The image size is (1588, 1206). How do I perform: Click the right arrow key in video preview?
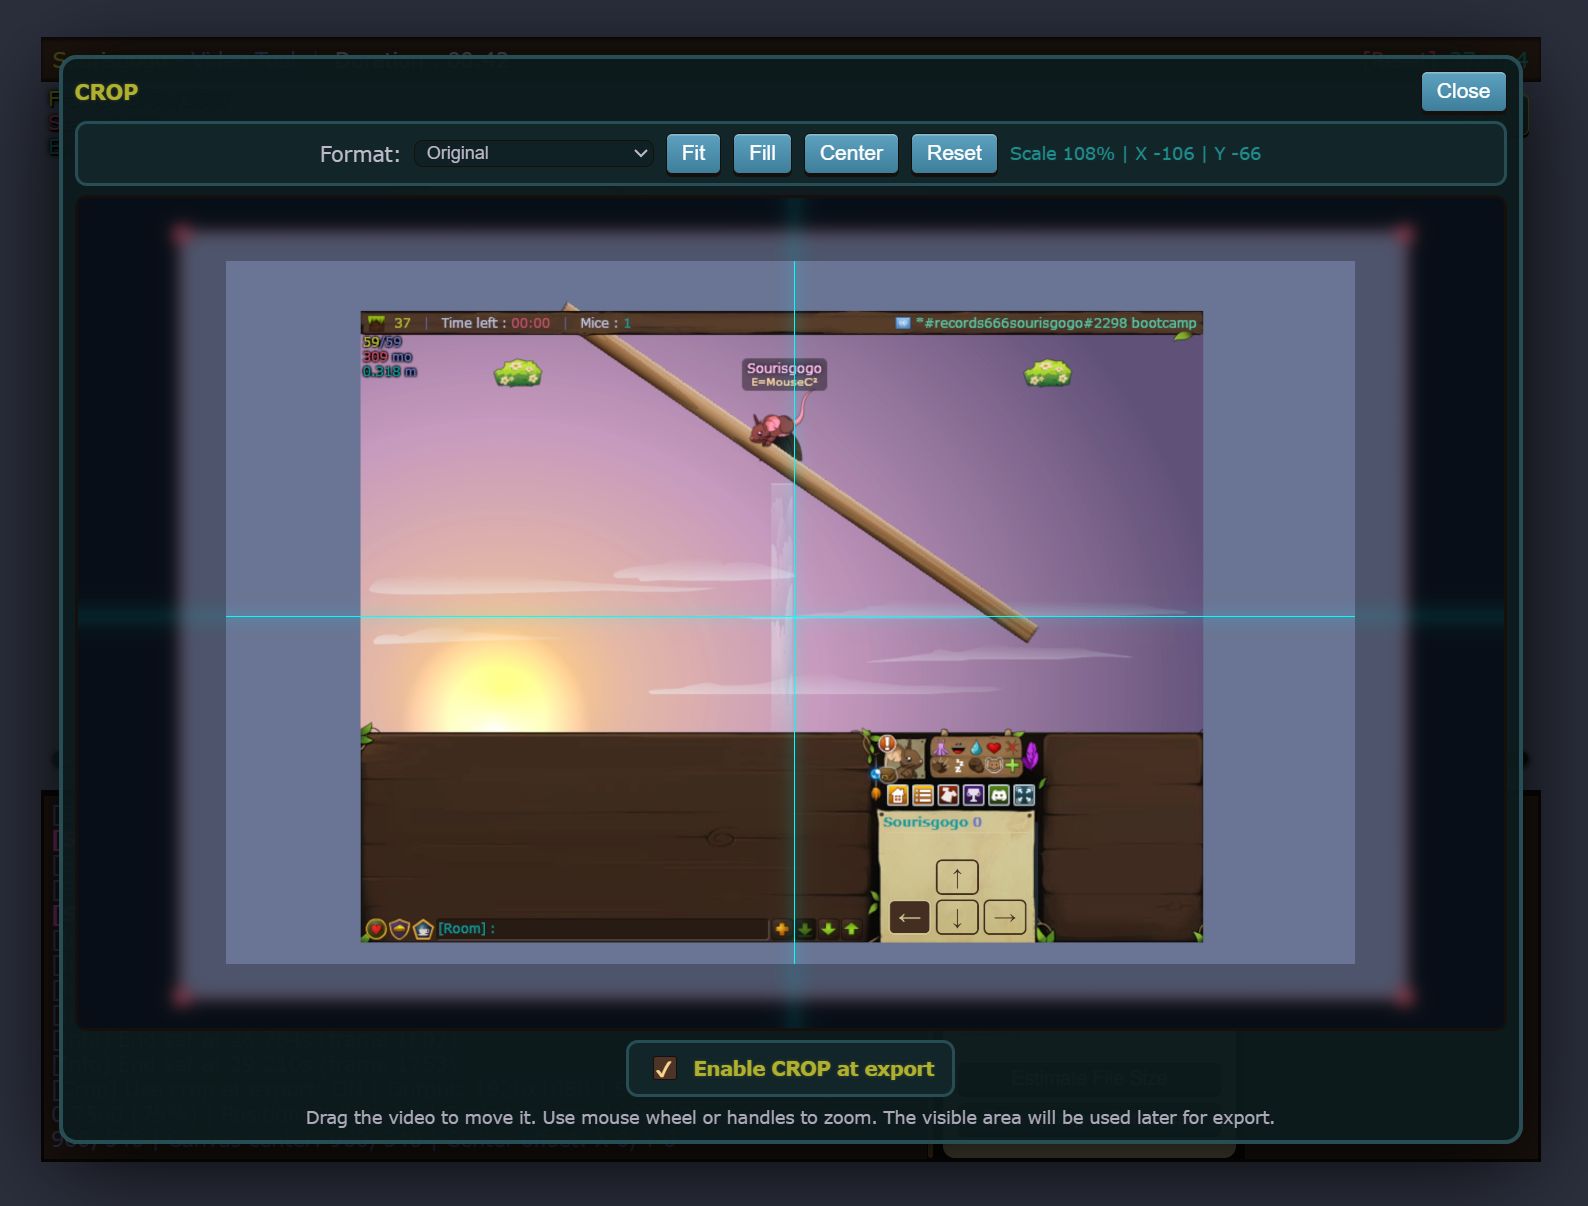[1005, 917]
